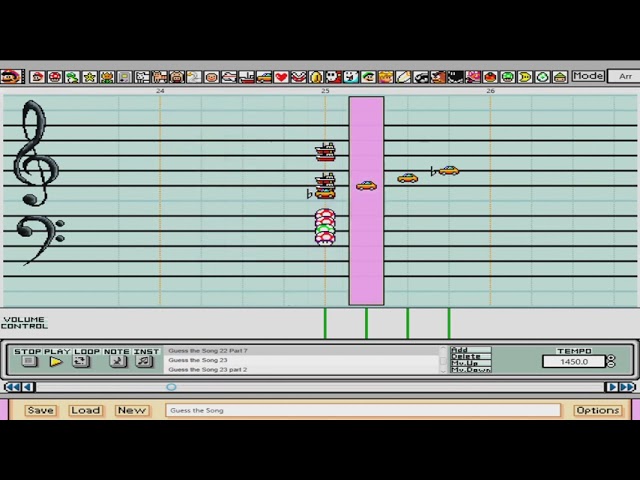
Task: Select the Baby Face instrument
Action: 211,77
